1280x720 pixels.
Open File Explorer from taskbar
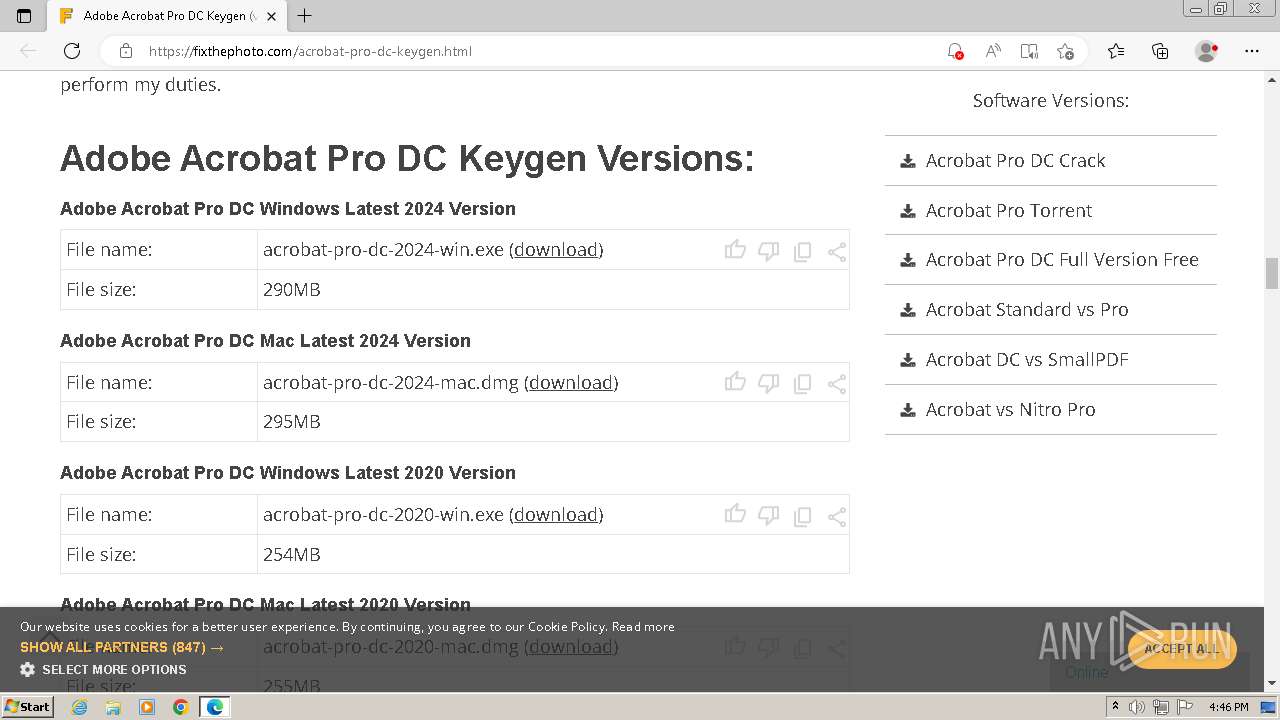point(113,706)
